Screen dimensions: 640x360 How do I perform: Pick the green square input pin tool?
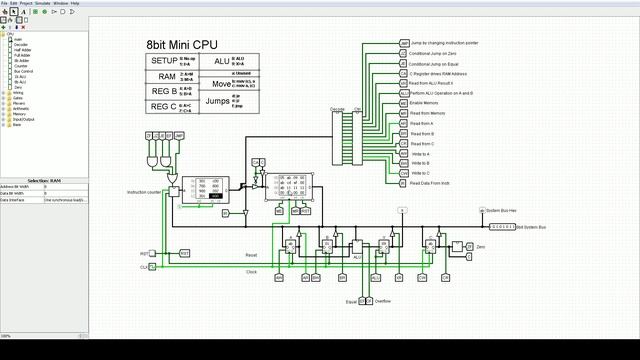click(x=36, y=12)
